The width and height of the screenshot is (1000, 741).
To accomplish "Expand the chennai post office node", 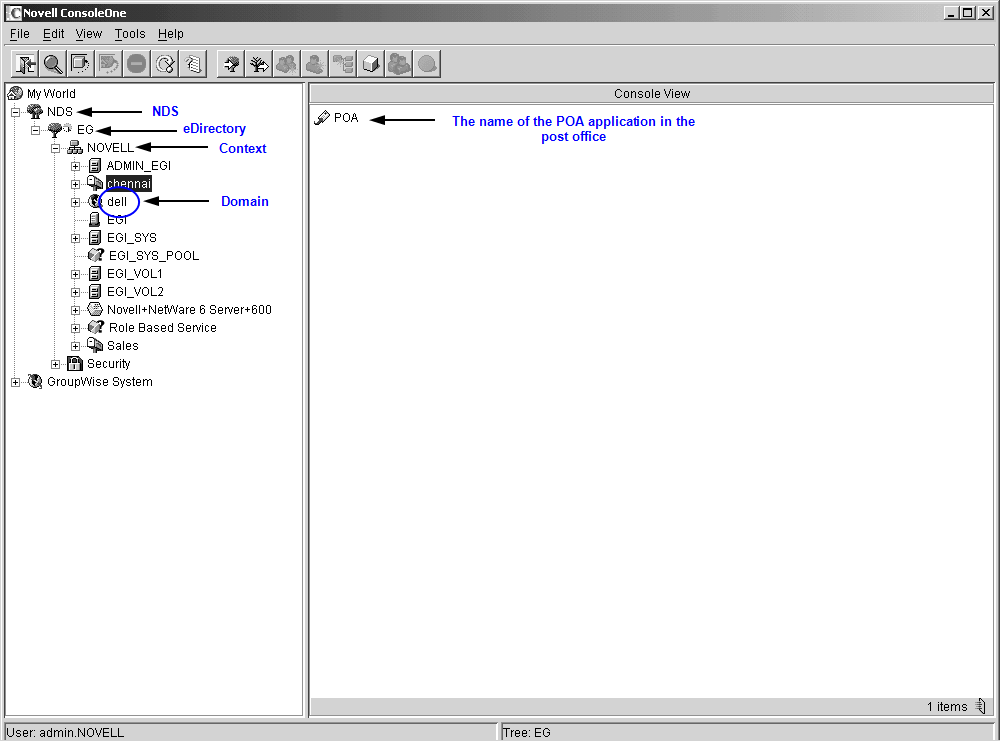I will (75, 184).
